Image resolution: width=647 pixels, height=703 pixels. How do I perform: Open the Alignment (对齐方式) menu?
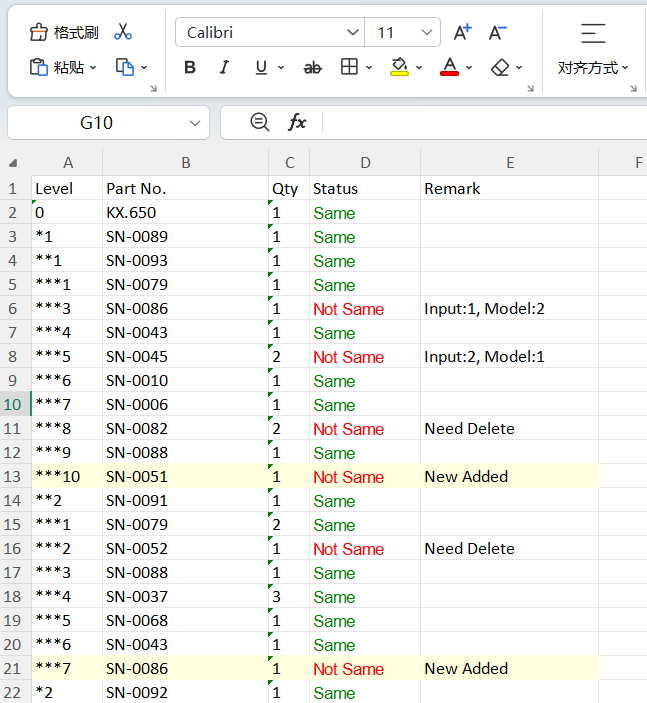592,68
